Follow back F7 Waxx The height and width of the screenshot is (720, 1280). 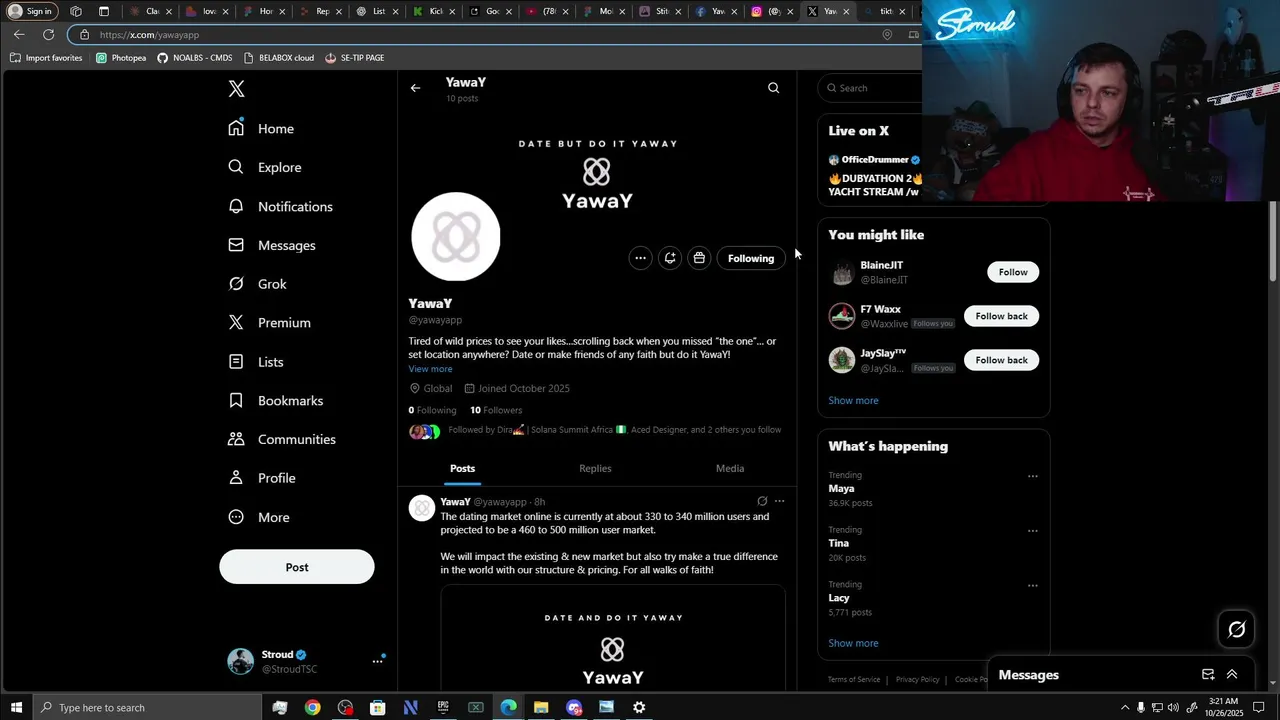[1001, 316]
